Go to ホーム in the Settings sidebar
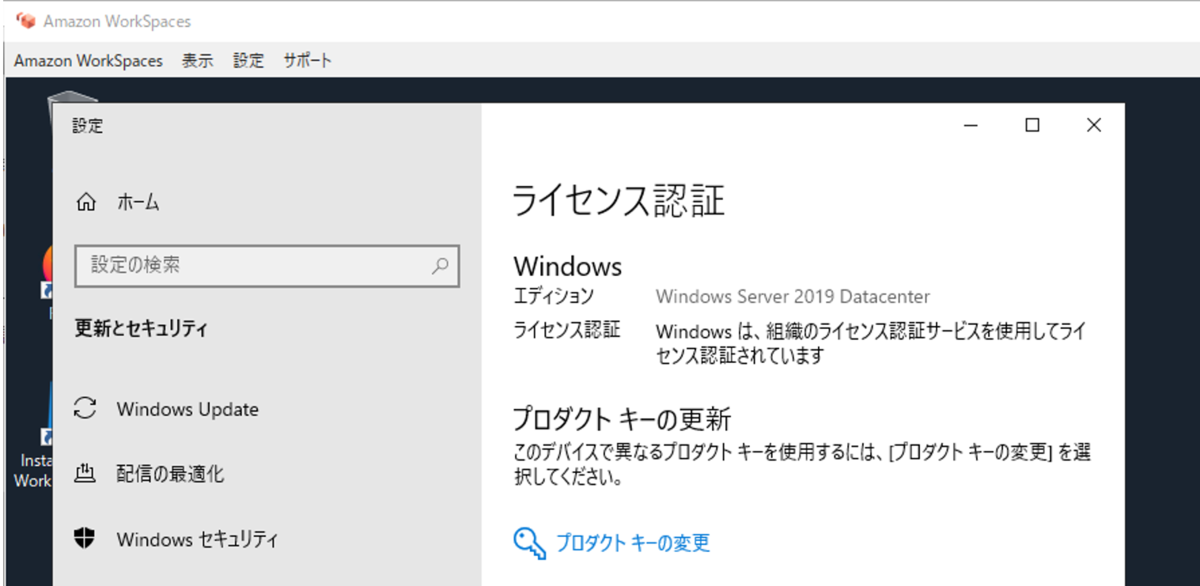Screen dimensions: 1200x586 click(138, 203)
